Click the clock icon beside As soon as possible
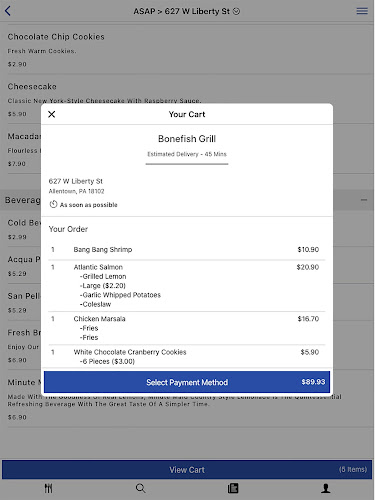 coord(53,204)
